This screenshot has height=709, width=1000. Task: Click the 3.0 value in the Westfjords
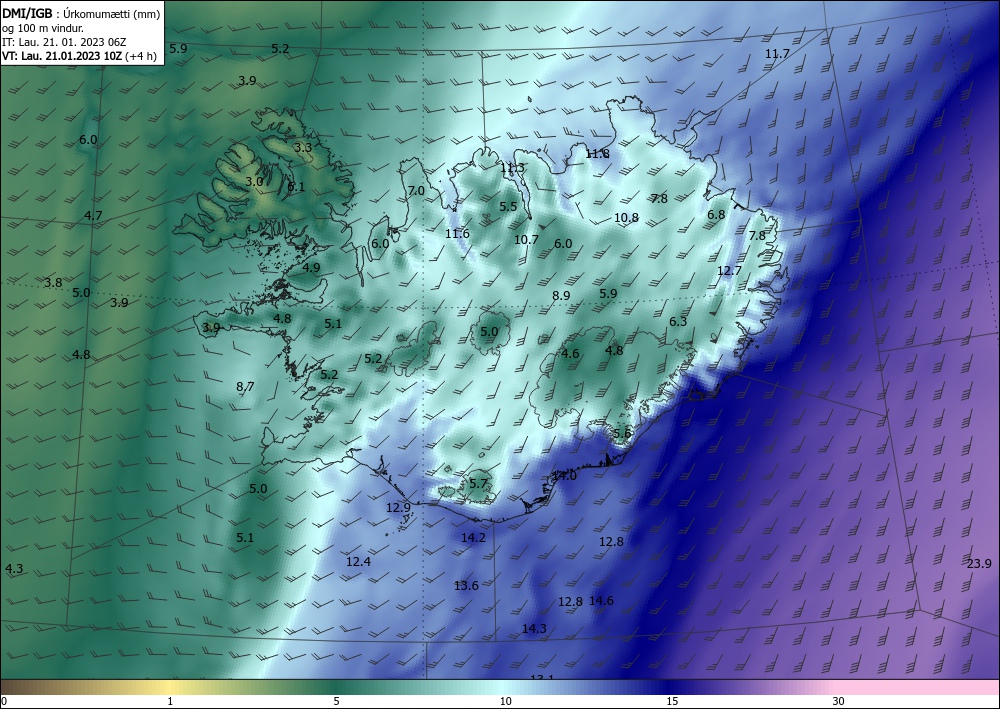click(254, 182)
